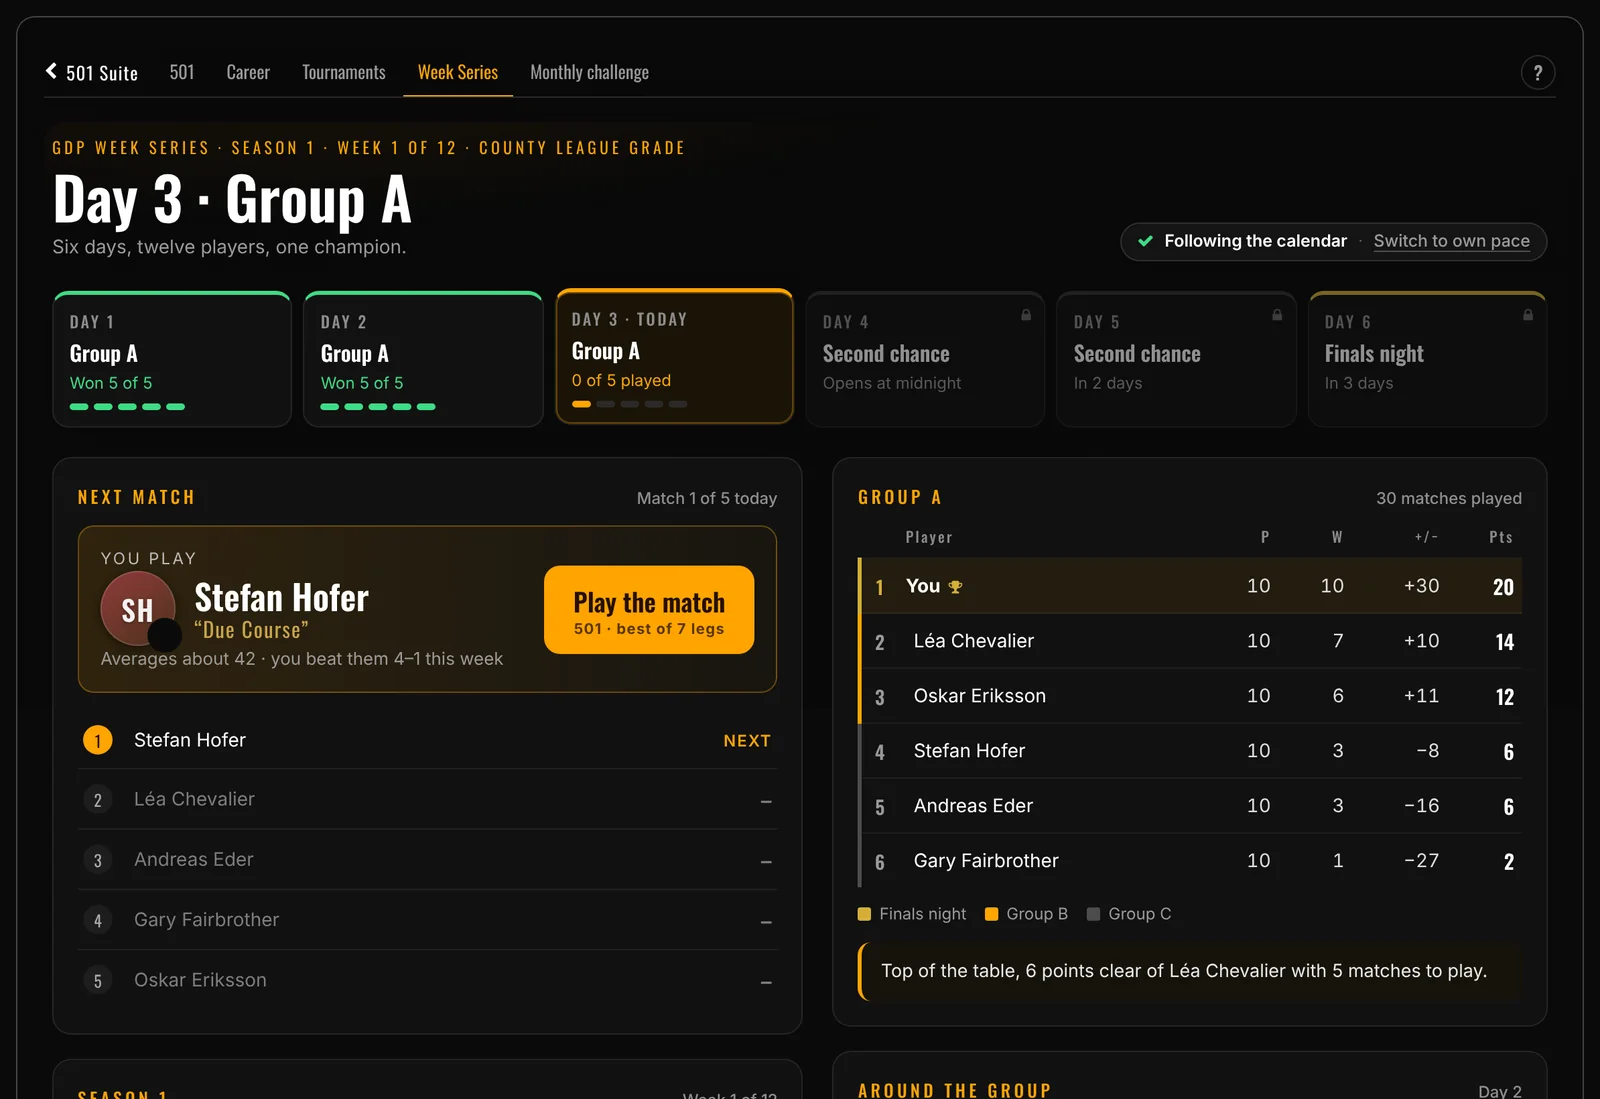Select the Day 3 Today card
Screen dimensions: 1600x1099
click(x=674, y=357)
